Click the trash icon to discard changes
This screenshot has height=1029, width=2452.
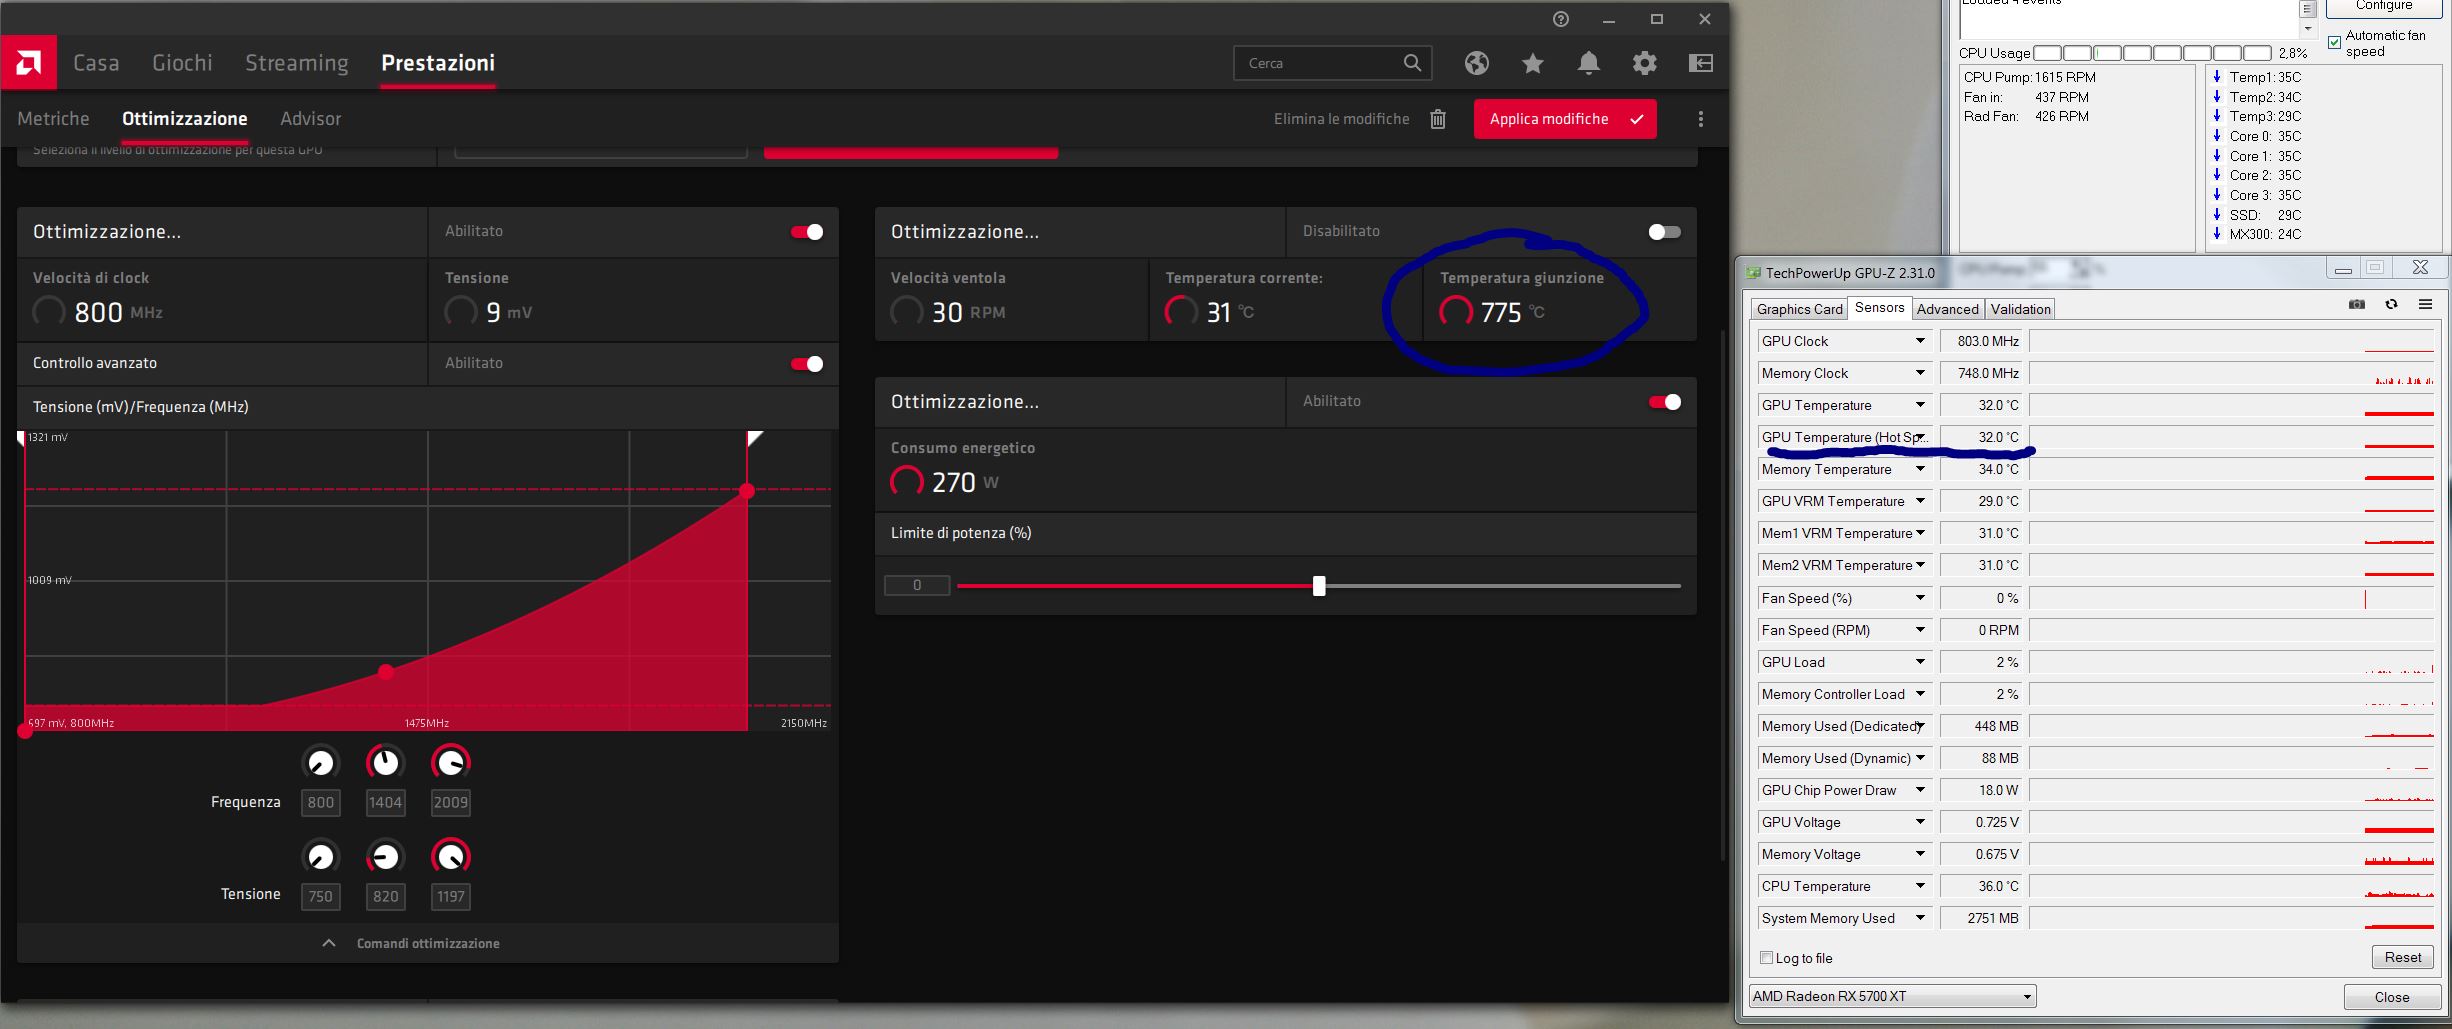(x=1438, y=119)
